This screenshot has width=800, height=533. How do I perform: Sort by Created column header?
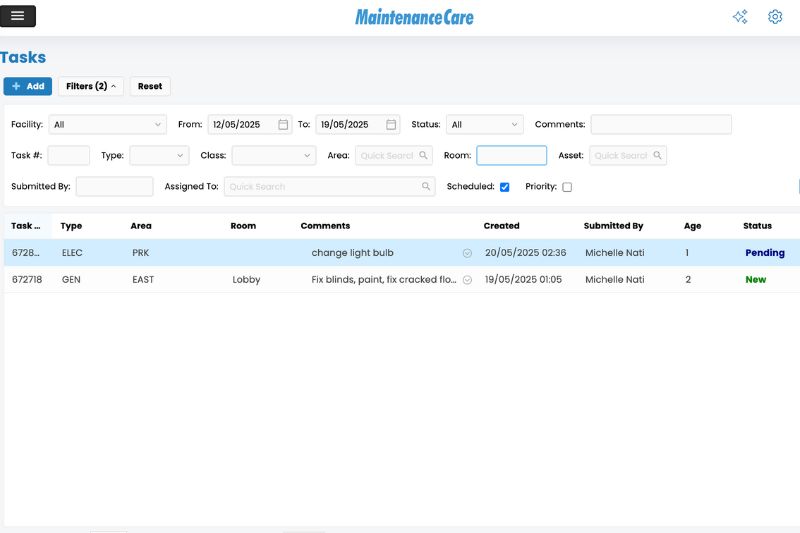pos(501,226)
